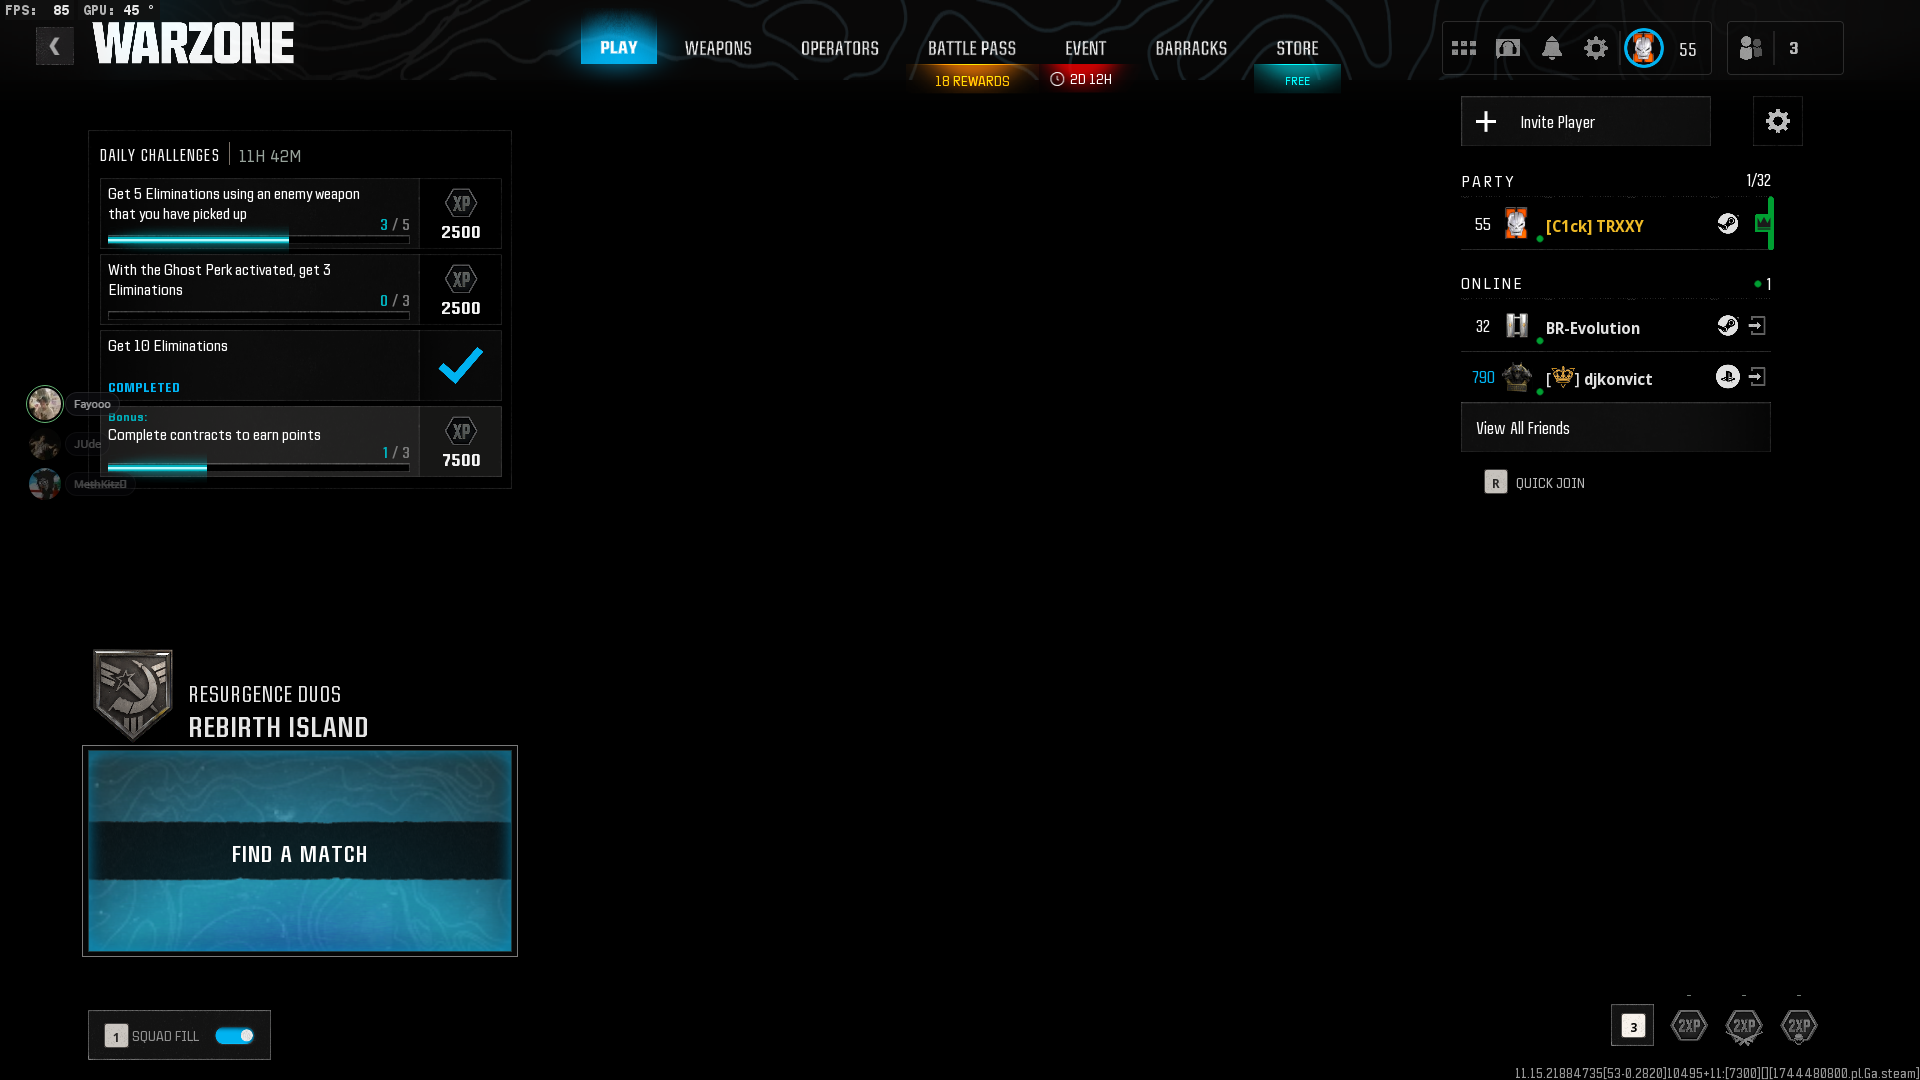Click the 1/32 party count
The height and width of the screenshot is (1080, 1920).
point(1758,180)
